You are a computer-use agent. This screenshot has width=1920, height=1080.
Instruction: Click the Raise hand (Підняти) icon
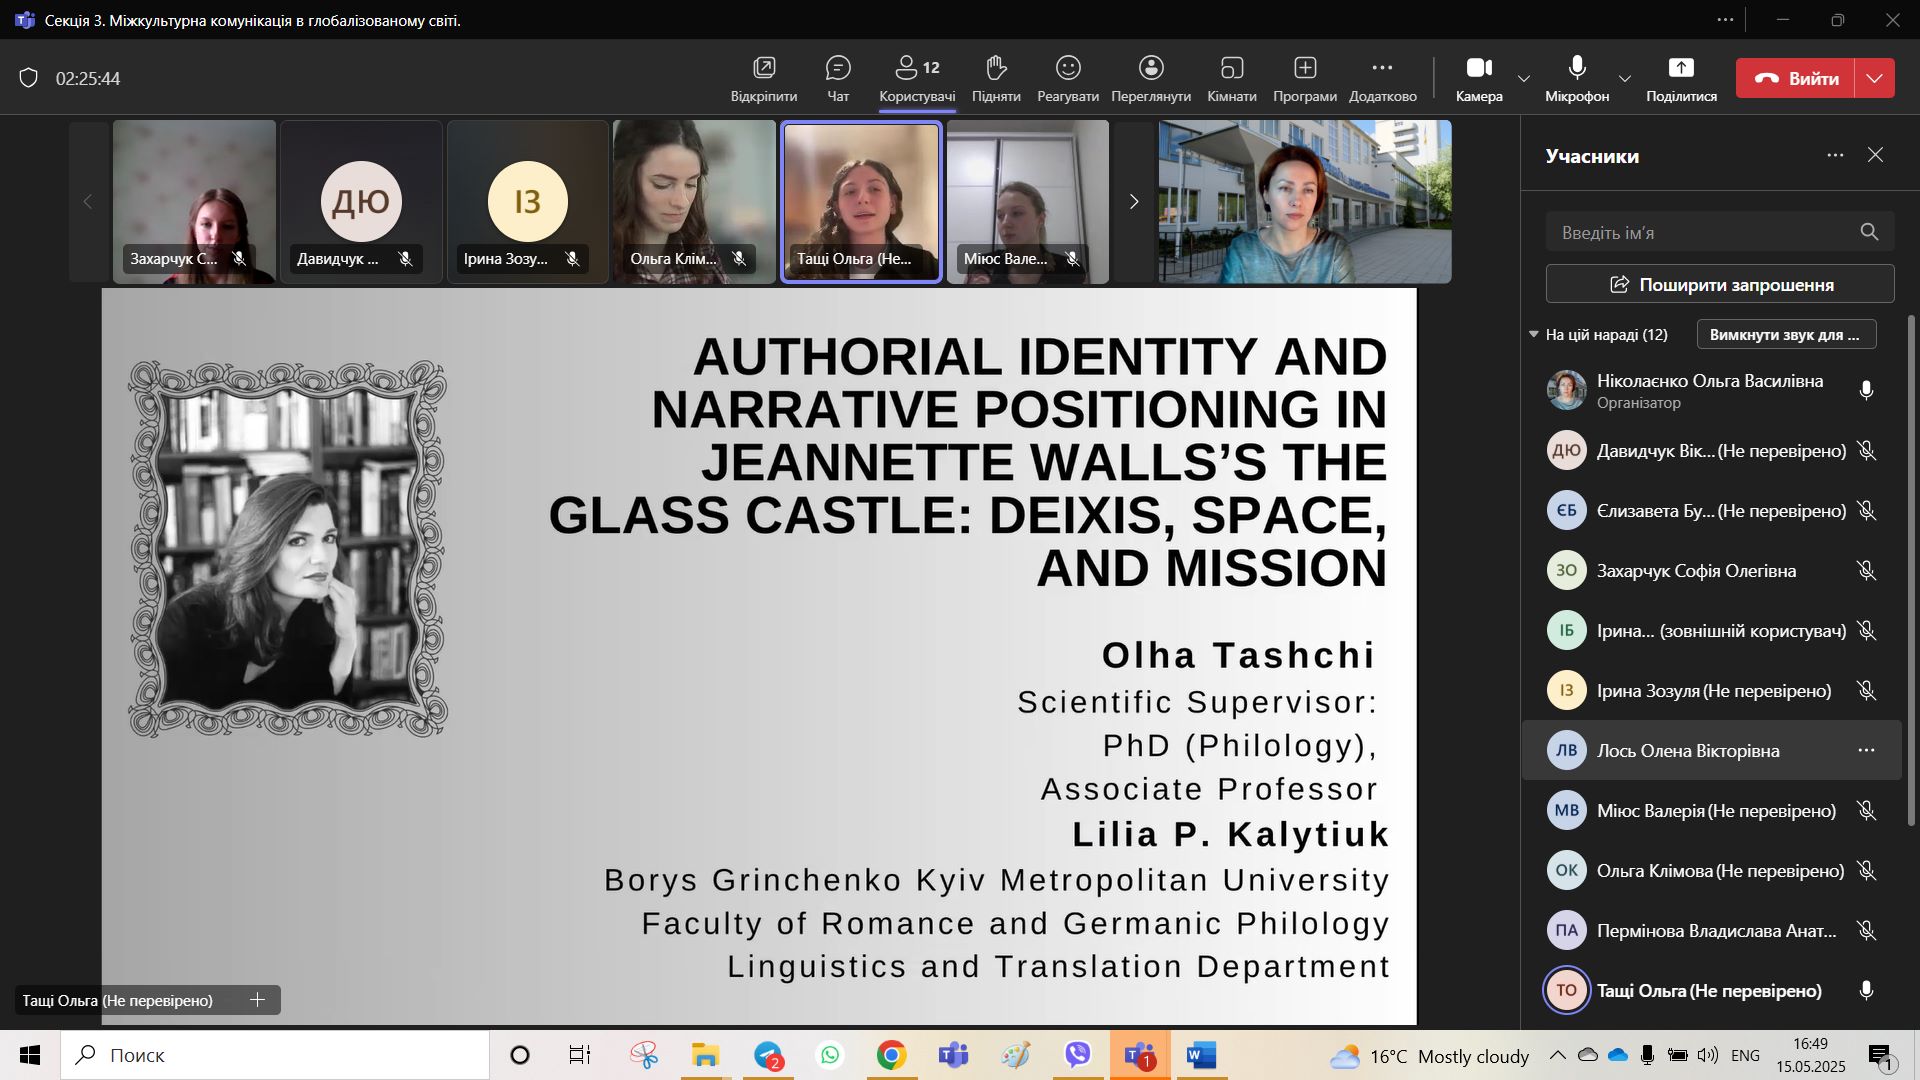click(995, 69)
